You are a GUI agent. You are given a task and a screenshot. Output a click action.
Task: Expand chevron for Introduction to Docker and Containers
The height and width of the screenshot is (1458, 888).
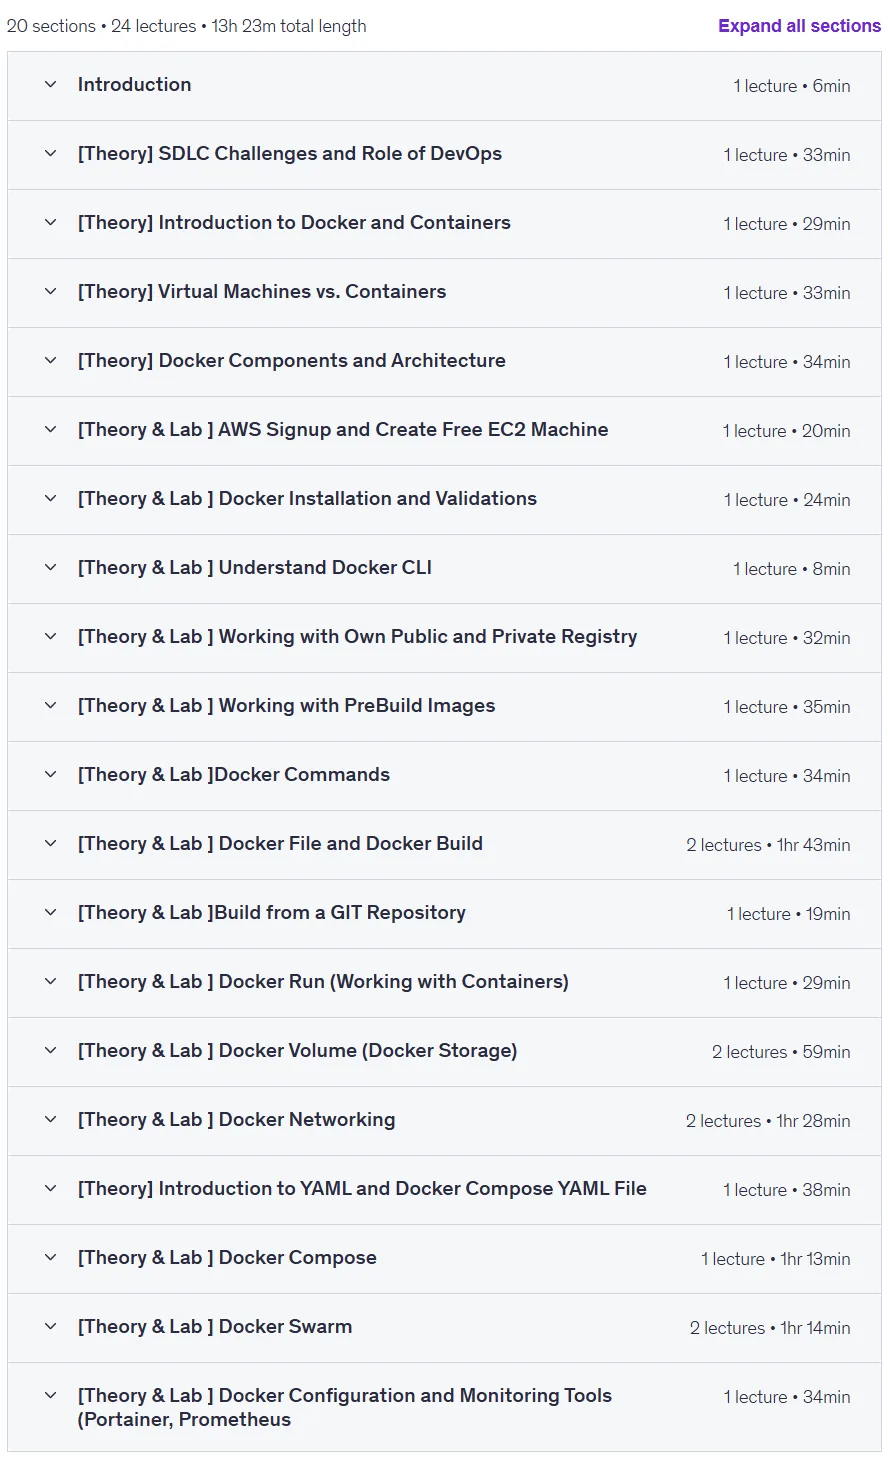coord(51,223)
